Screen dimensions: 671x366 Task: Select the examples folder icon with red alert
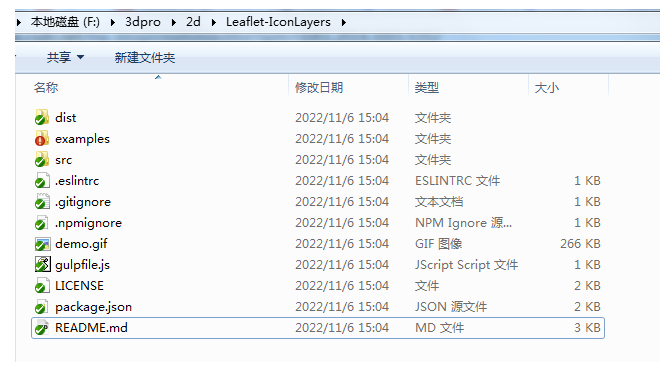coord(42,138)
